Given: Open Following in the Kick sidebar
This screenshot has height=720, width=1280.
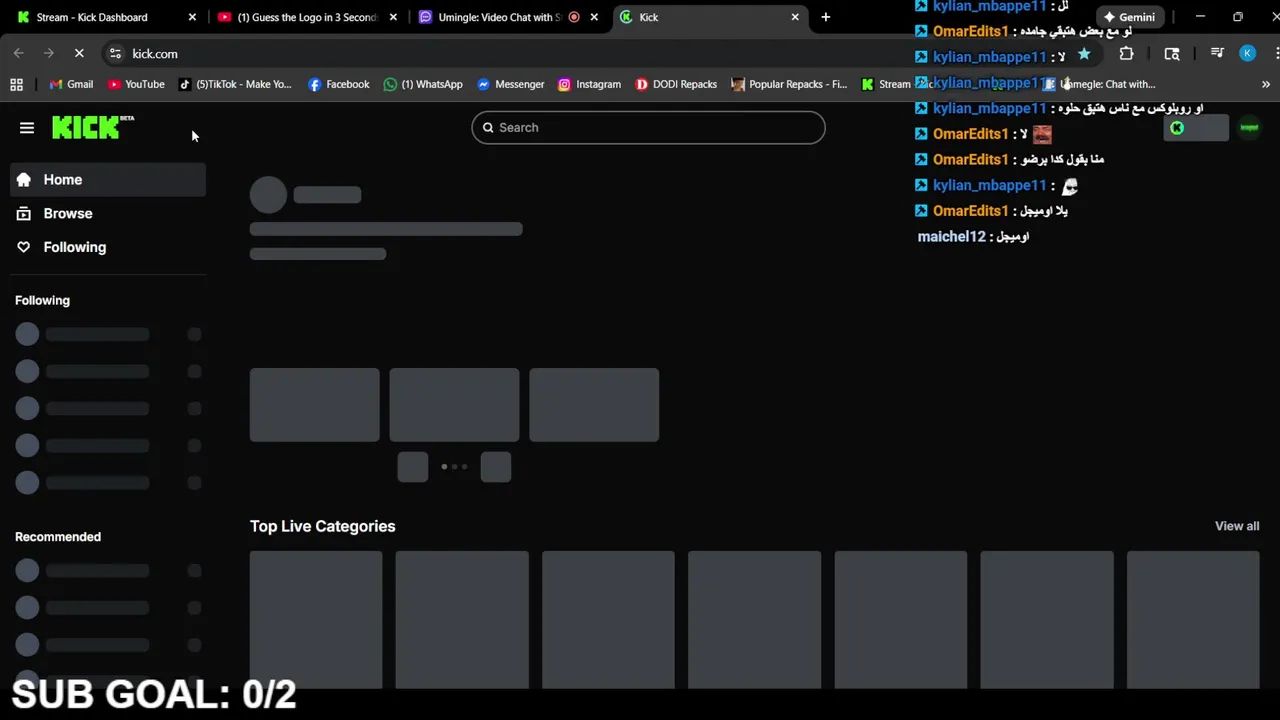Looking at the screenshot, I should click(108, 247).
